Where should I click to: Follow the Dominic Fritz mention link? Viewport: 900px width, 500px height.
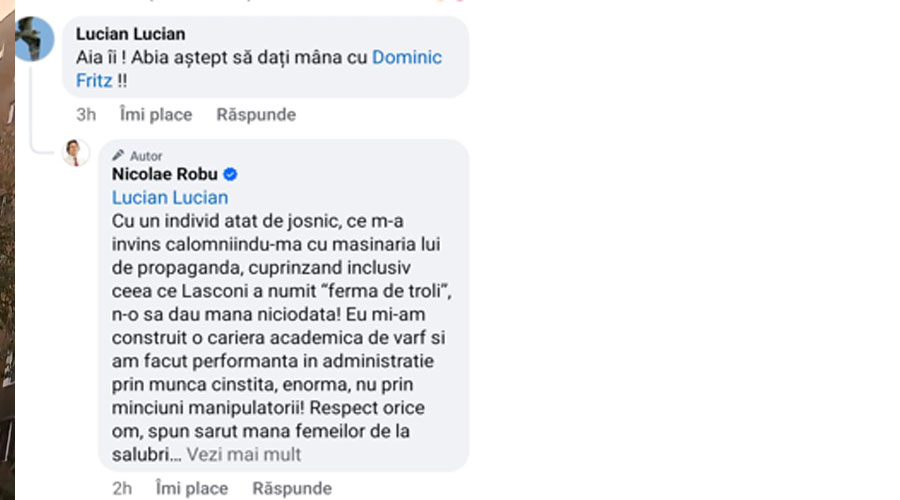[x=406, y=57]
